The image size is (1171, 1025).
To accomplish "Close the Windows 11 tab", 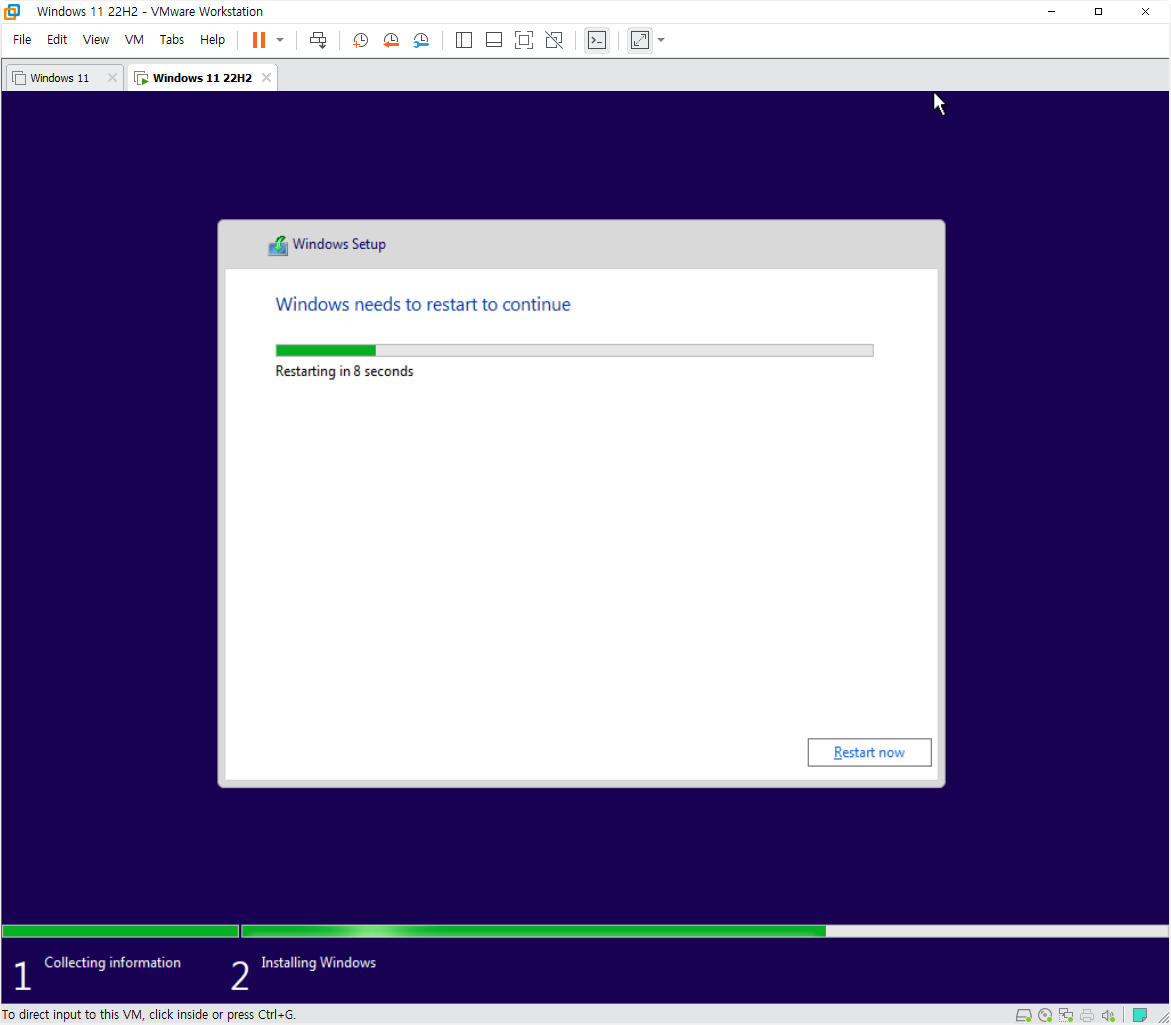I will 112,78.
